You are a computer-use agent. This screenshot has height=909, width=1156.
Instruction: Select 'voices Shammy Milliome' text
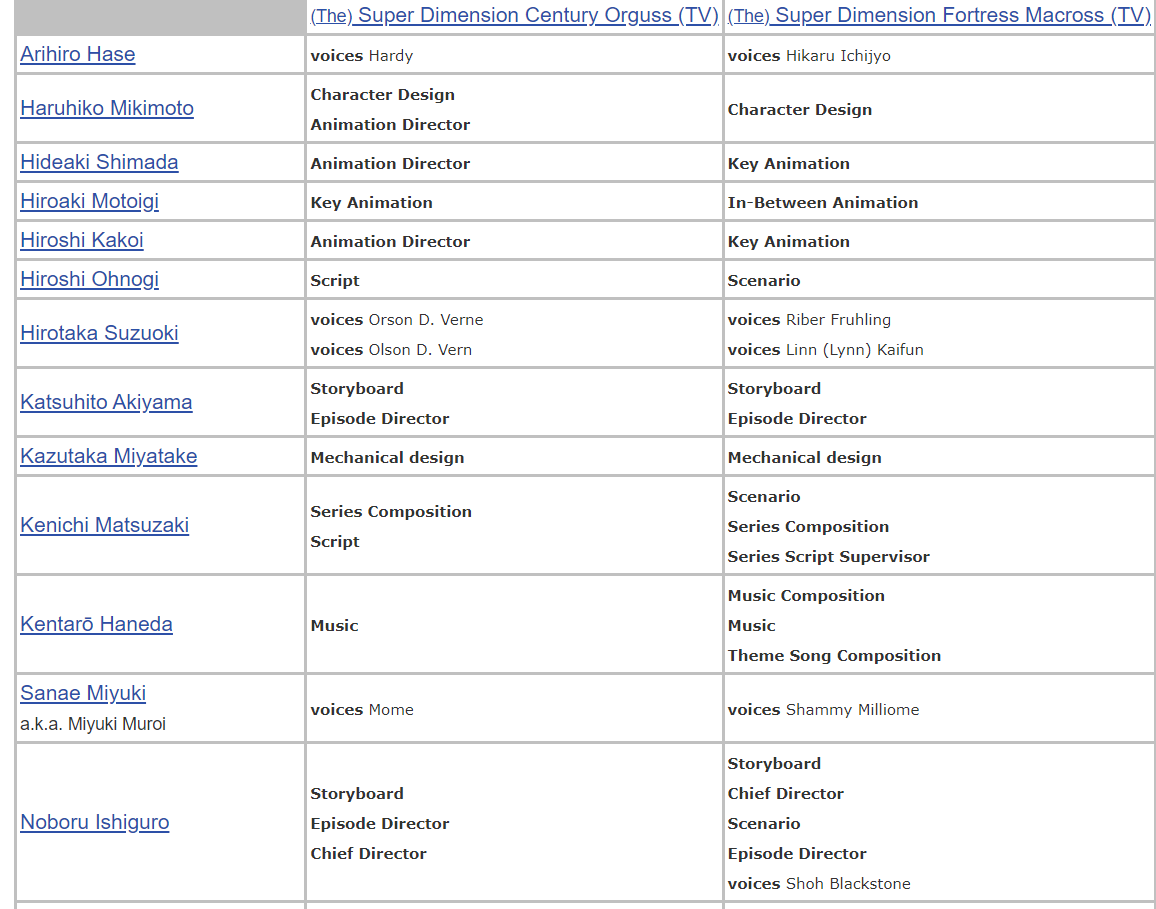coord(823,710)
